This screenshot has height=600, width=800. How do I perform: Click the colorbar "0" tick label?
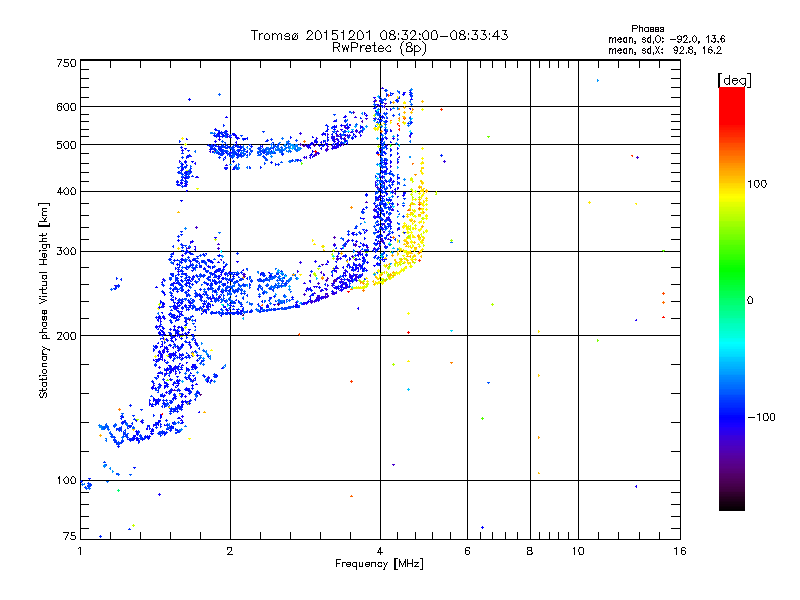(750, 301)
